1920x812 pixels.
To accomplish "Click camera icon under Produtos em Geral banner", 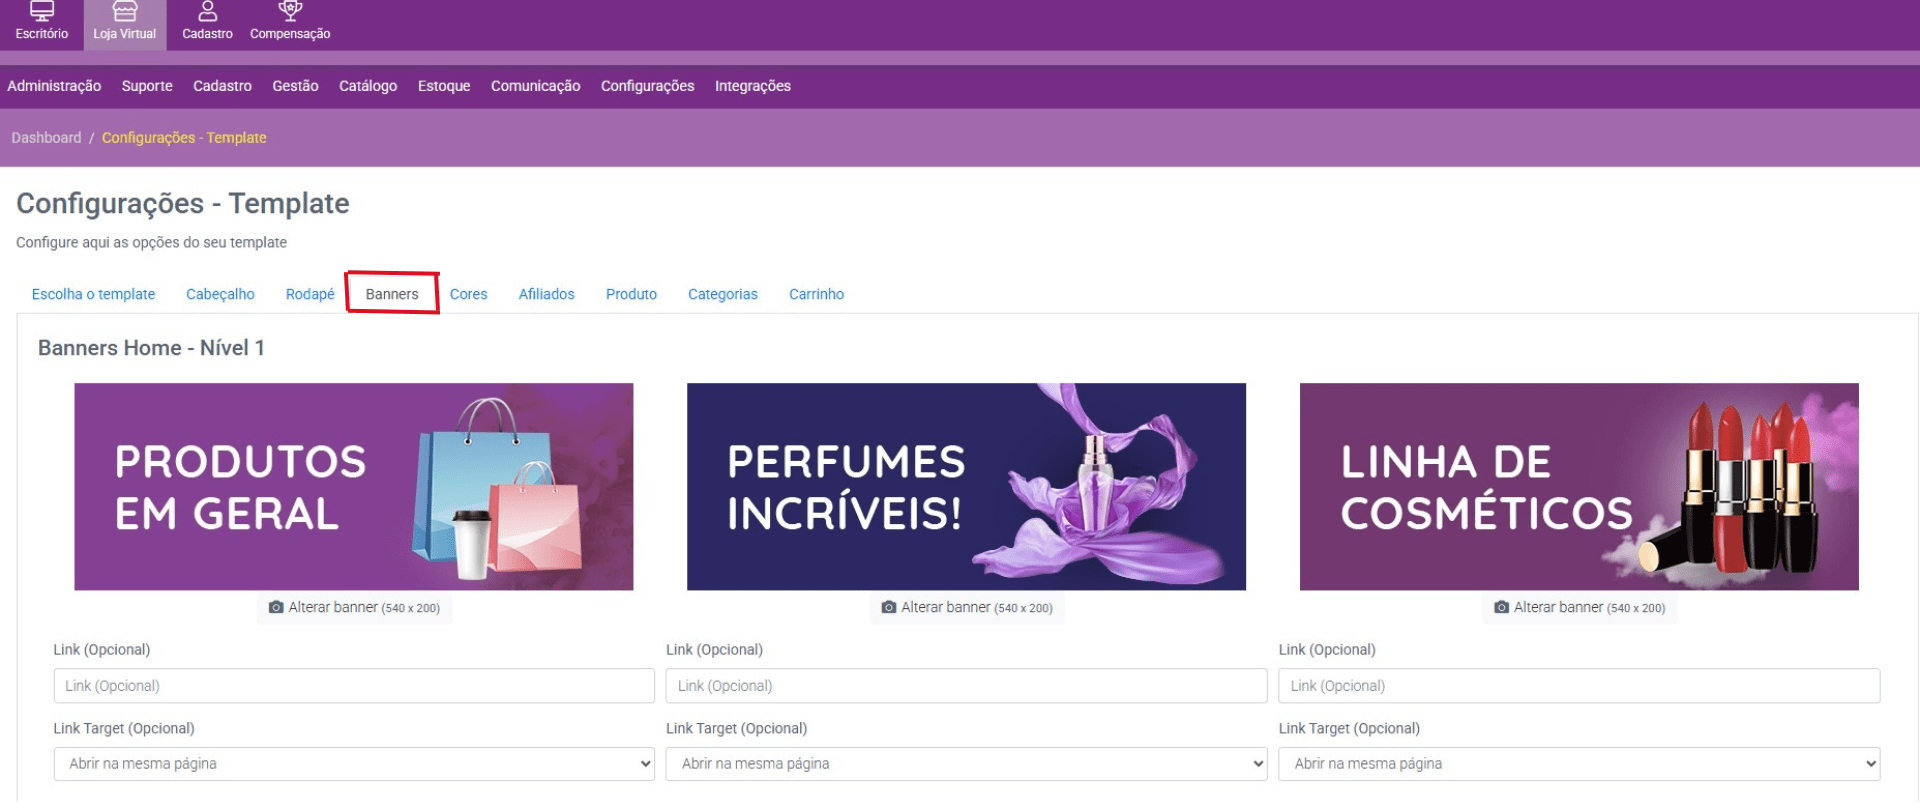I will (x=276, y=608).
